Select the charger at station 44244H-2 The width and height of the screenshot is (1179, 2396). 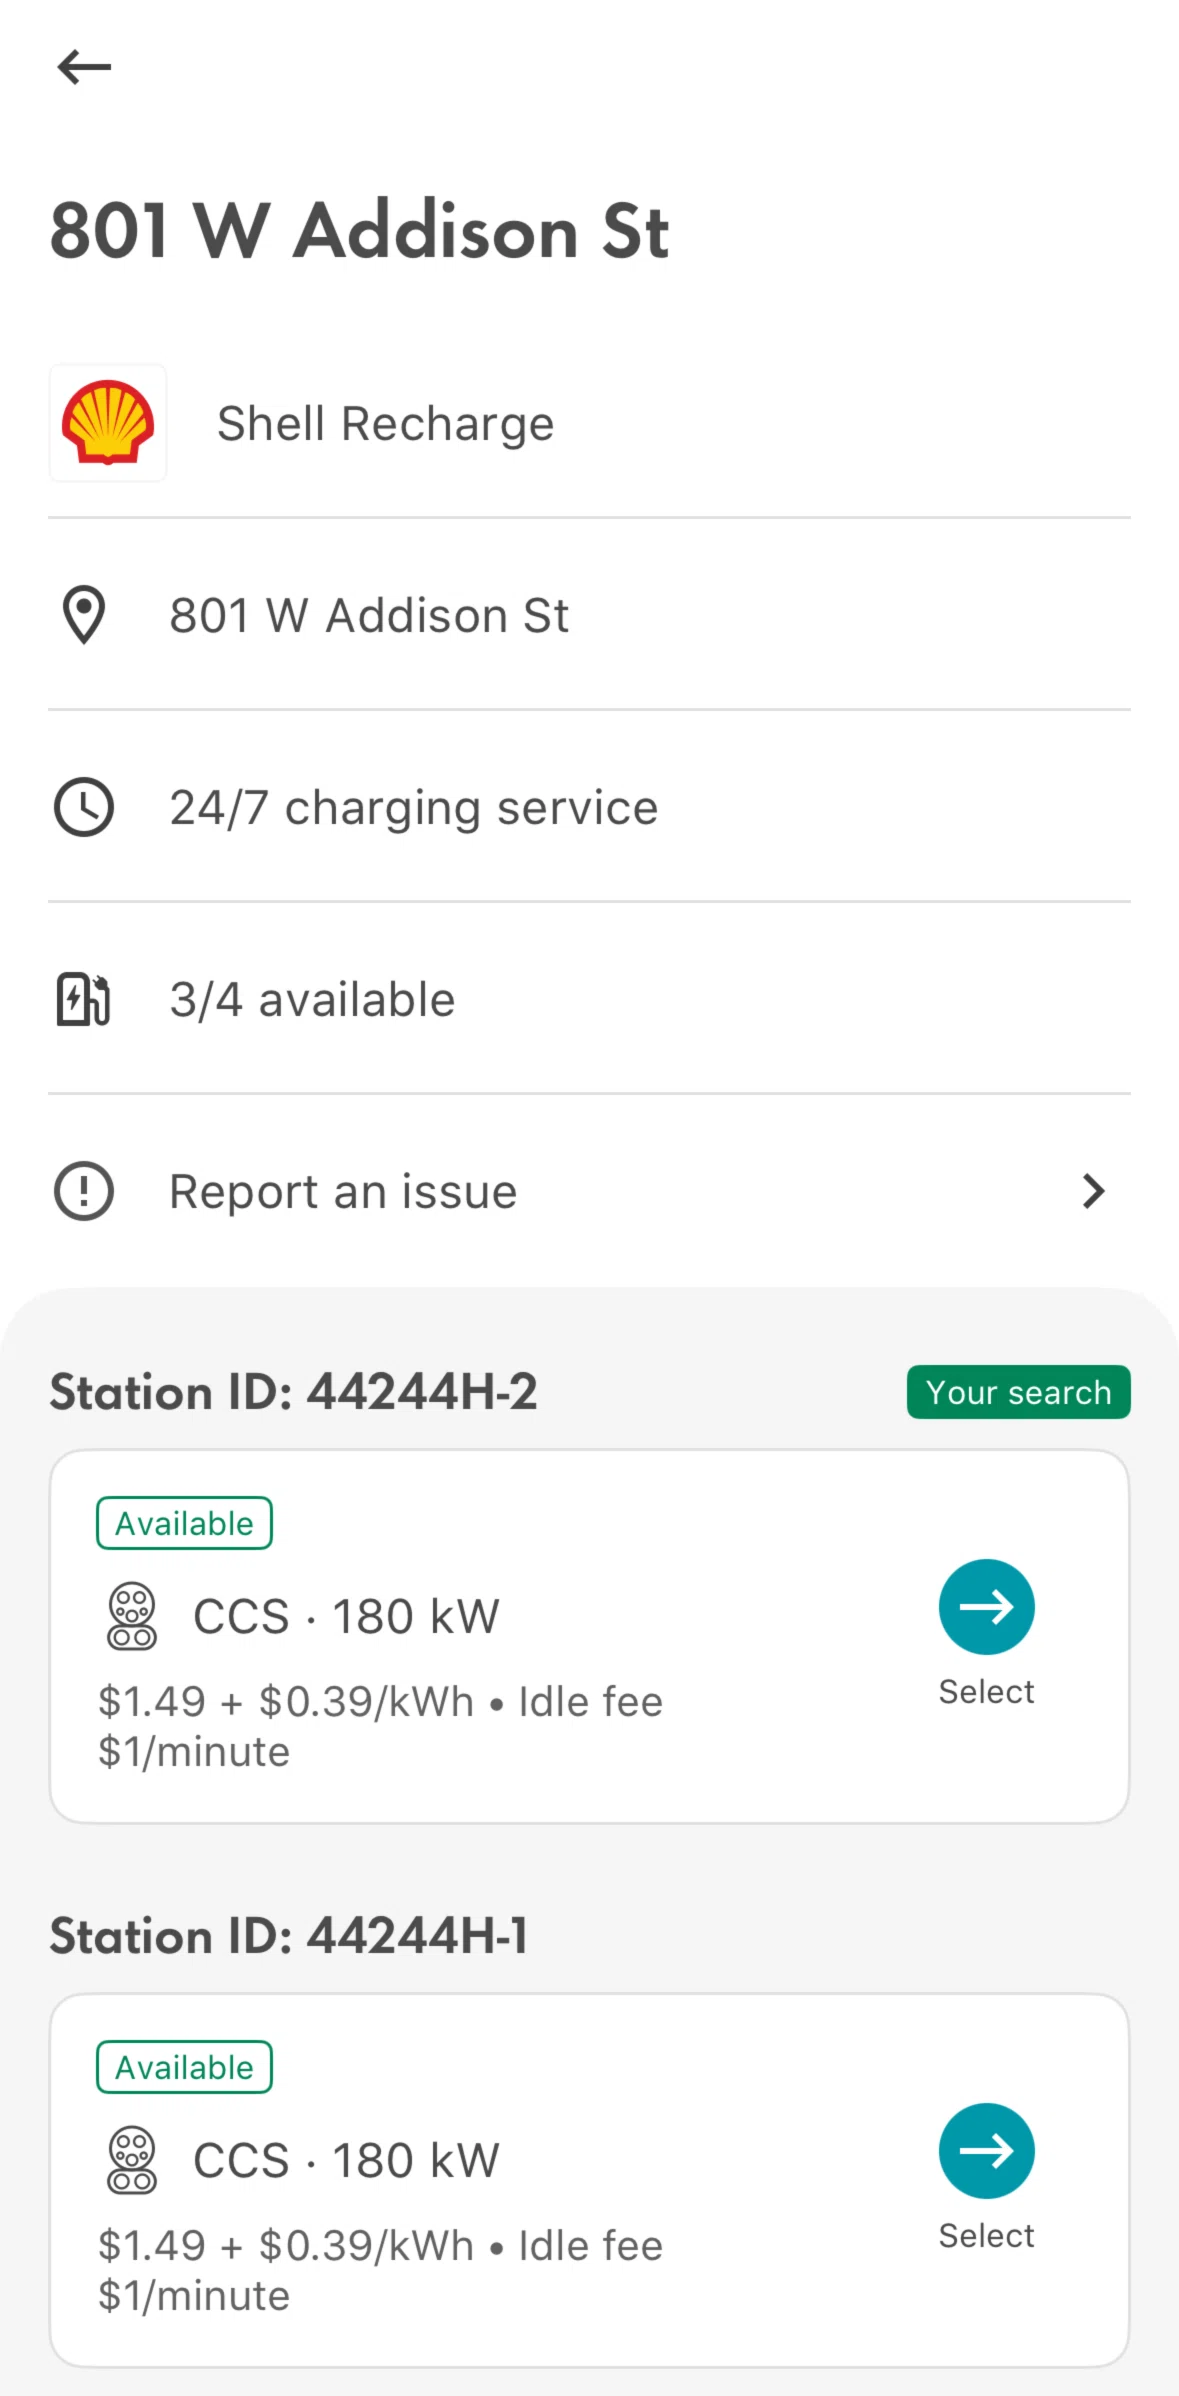[x=986, y=1606]
